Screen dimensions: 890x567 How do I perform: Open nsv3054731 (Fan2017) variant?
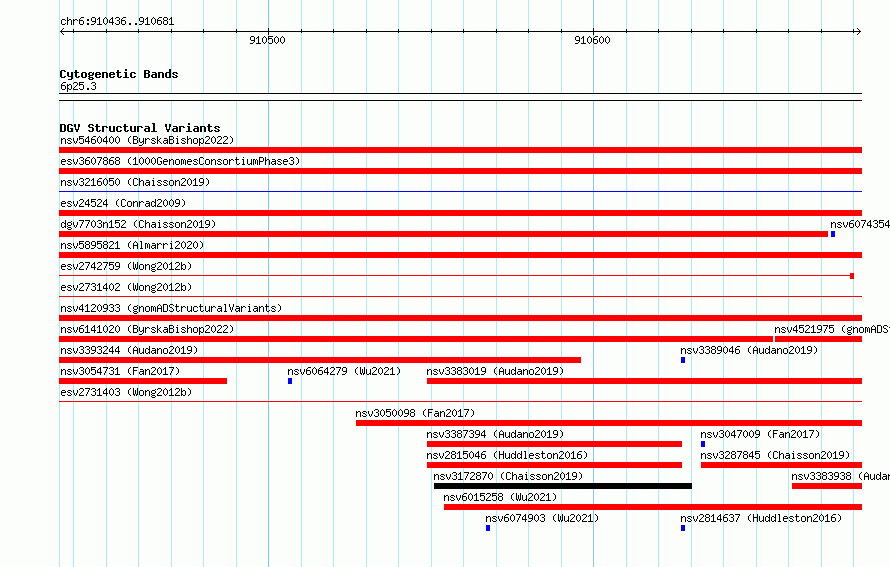(x=120, y=371)
